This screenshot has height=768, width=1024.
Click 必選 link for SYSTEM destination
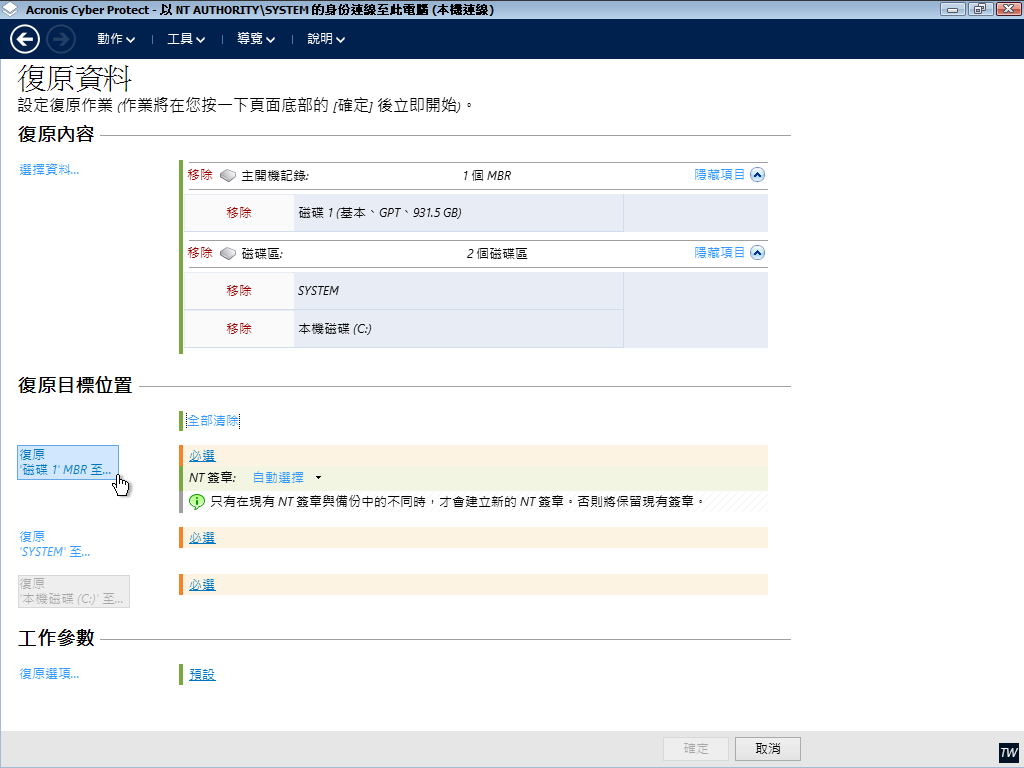pos(202,538)
